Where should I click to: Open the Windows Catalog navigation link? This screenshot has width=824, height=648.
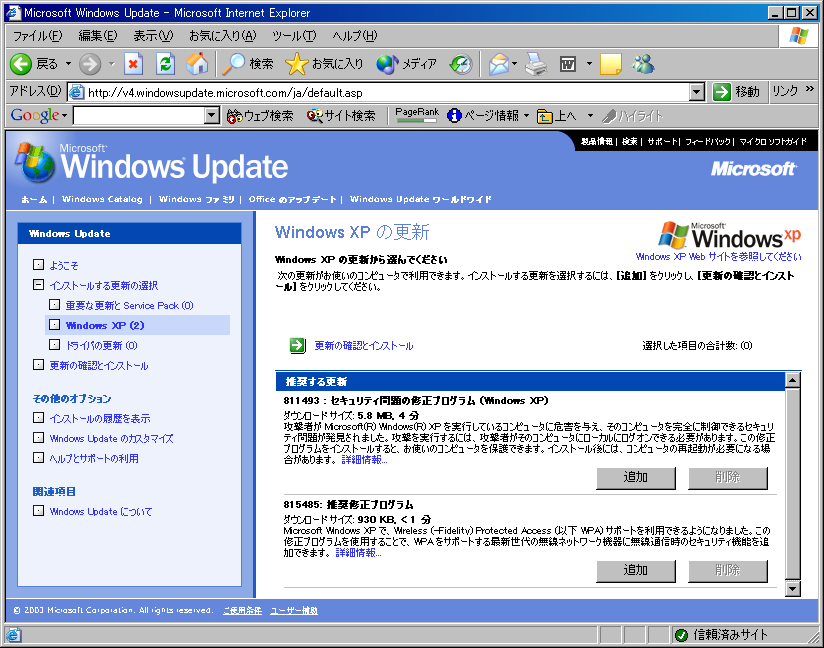click(x=102, y=199)
